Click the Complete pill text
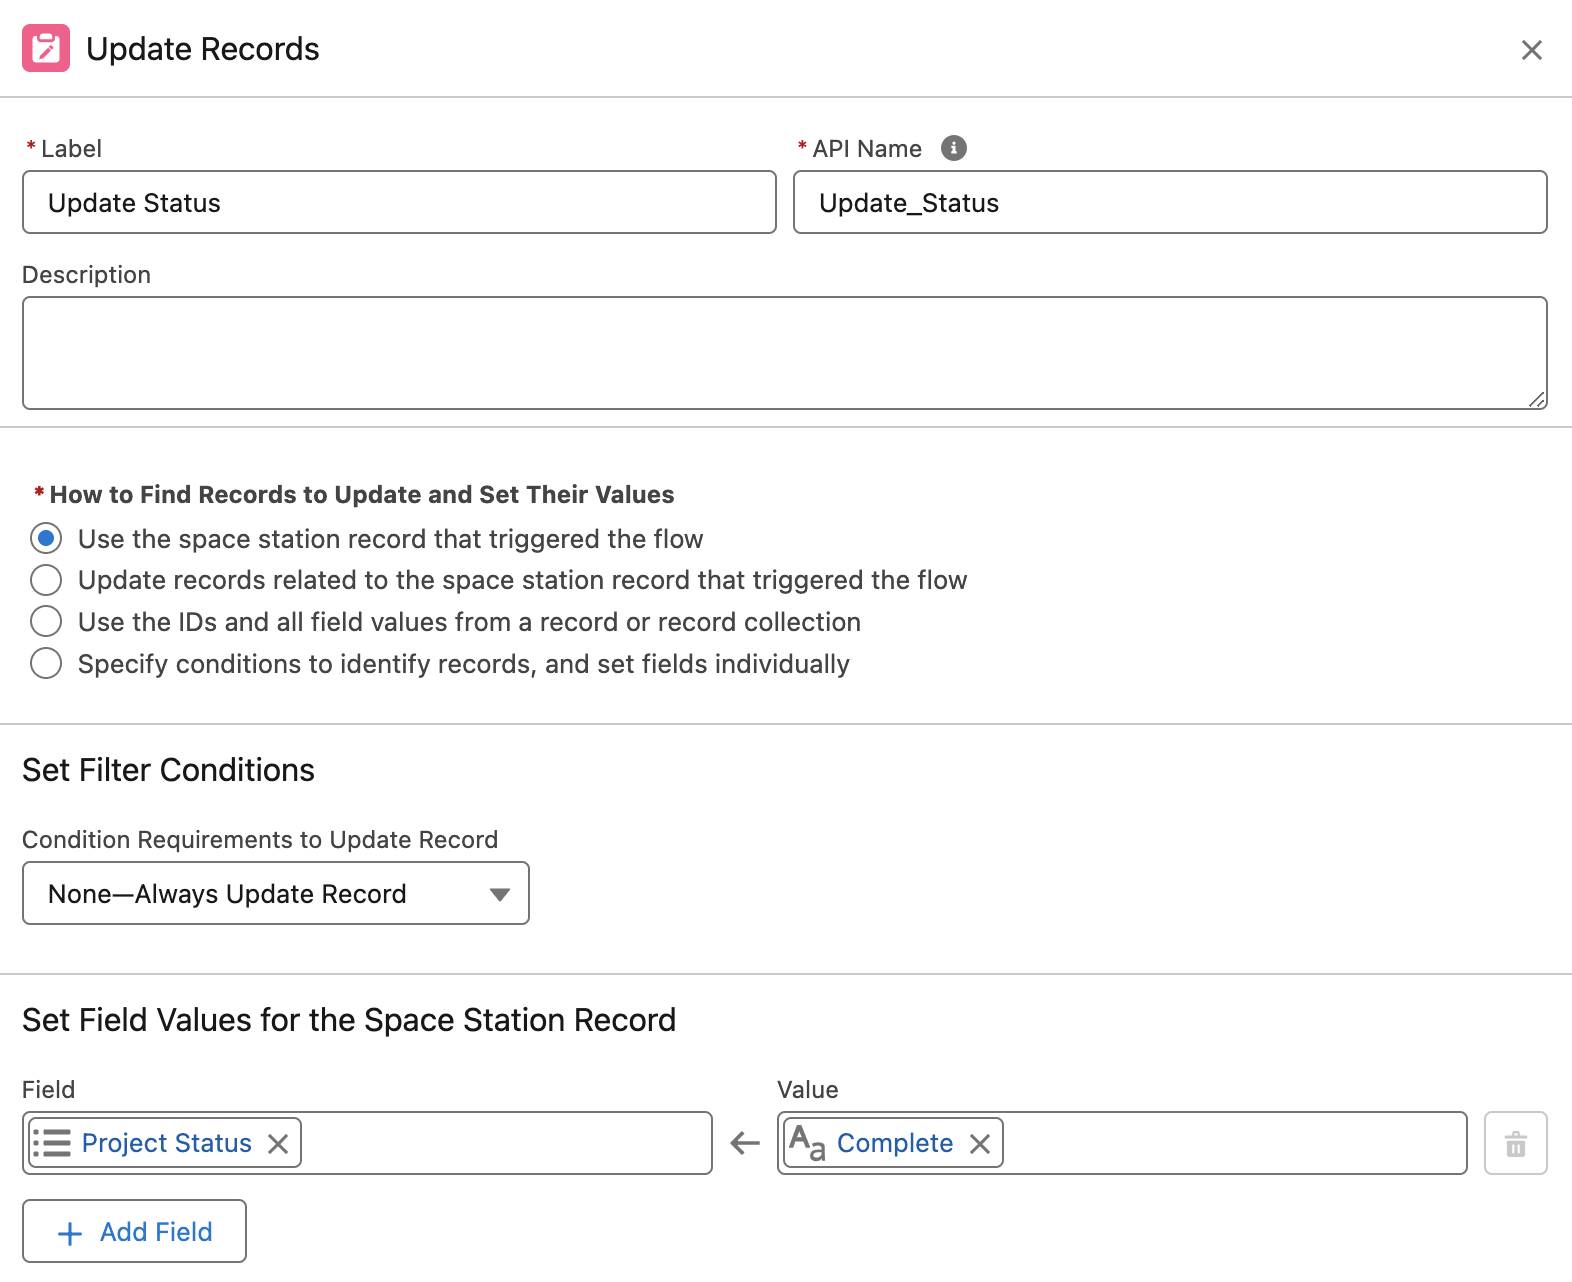 895,1143
